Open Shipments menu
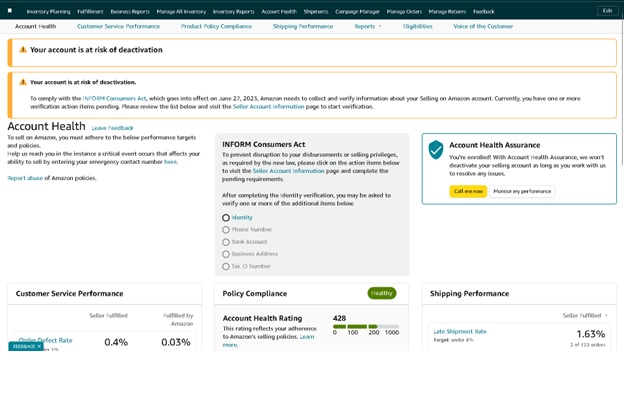624x400 pixels. (x=316, y=12)
